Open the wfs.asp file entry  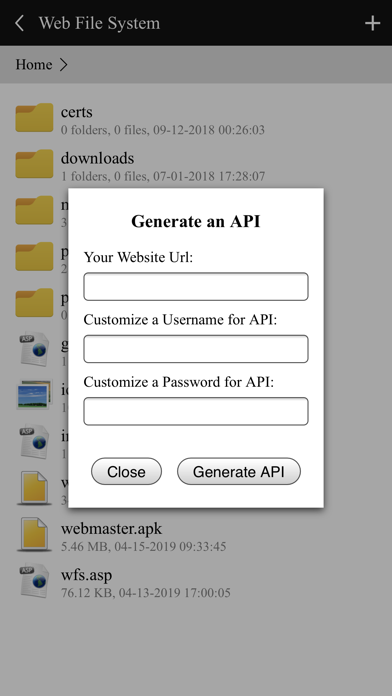(196, 581)
